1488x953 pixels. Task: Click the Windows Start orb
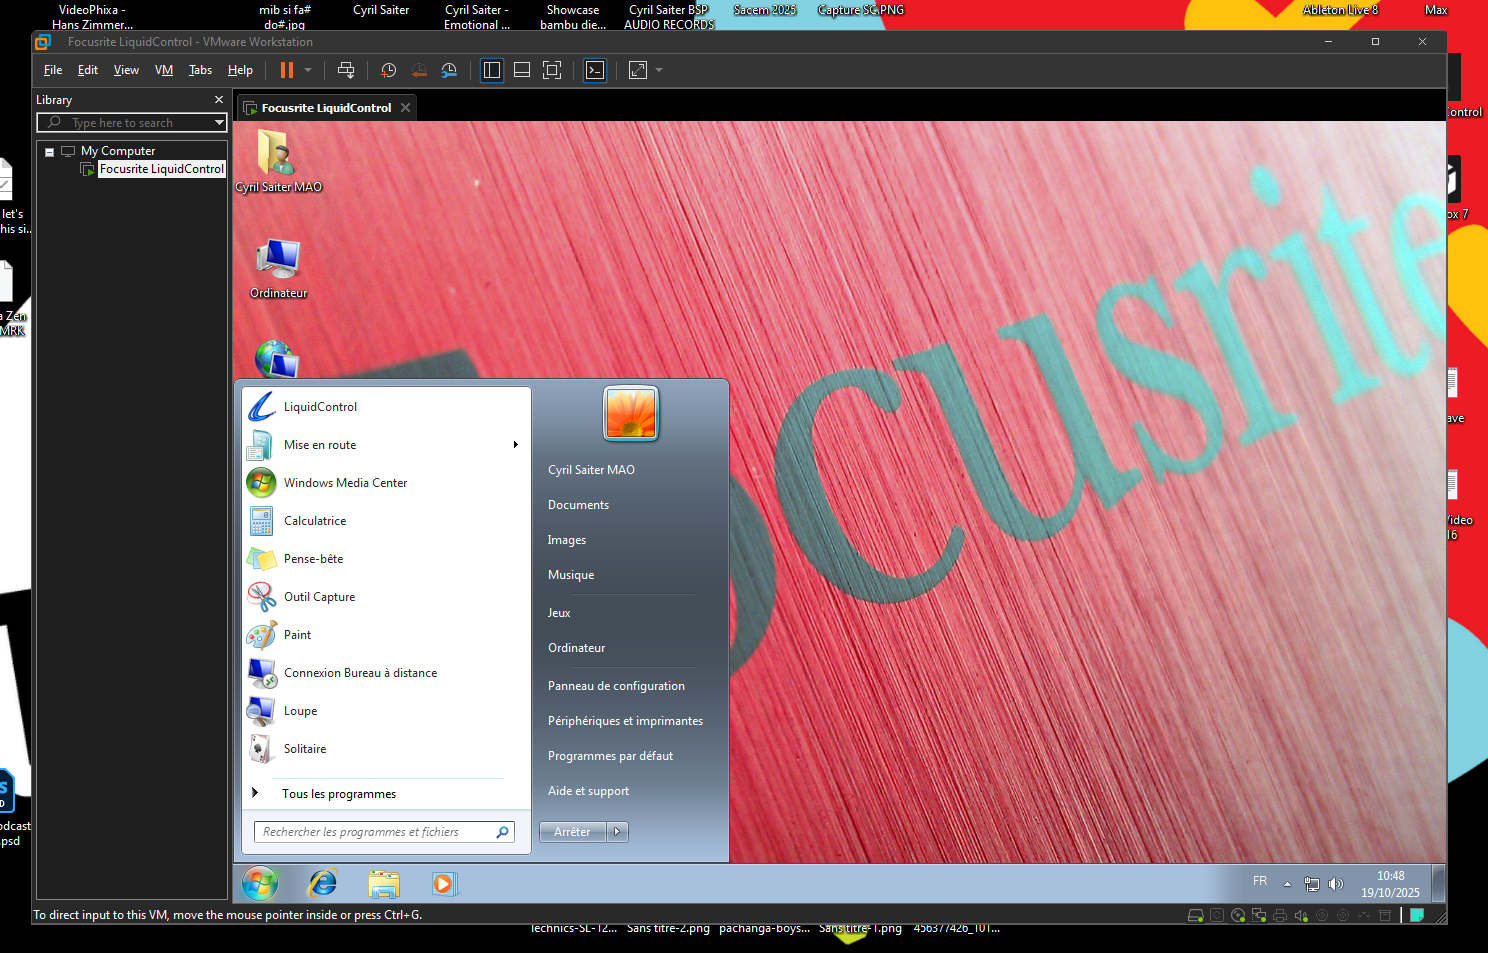pyautogui.click(x=260, y=884)
